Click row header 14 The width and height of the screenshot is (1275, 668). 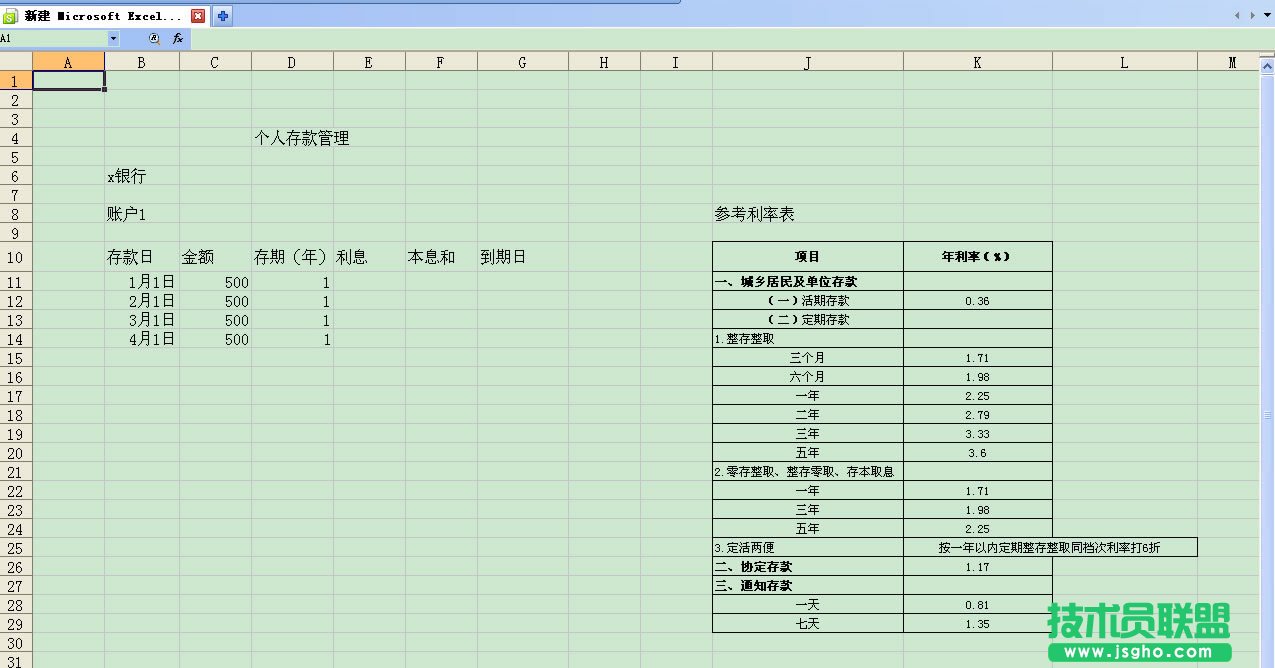[x=14, y=339]
